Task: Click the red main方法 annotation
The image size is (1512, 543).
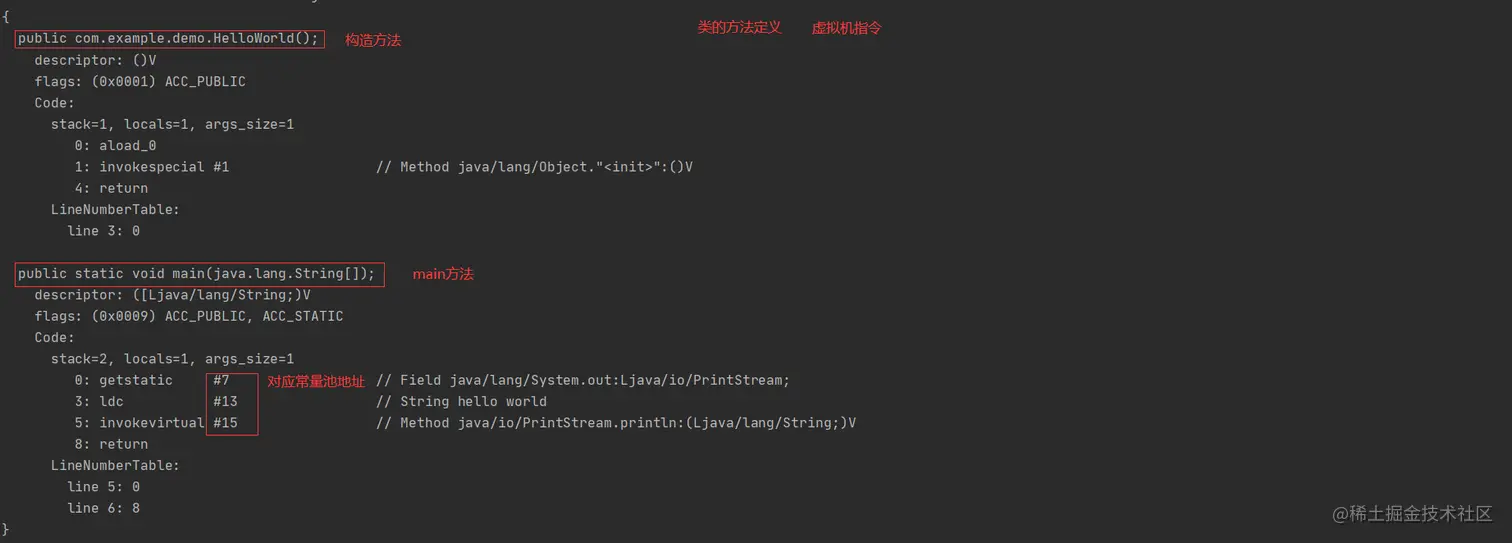Action: pyautogui.click(x=443, y=273)
